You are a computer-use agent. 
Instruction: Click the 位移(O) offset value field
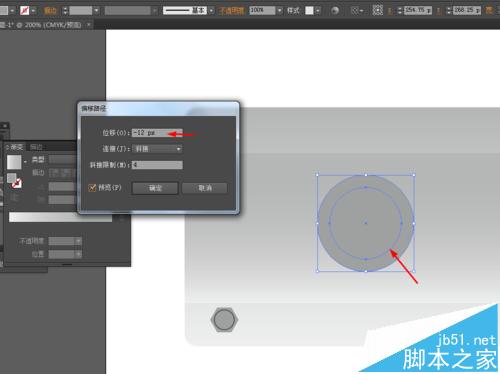point(157,133)
